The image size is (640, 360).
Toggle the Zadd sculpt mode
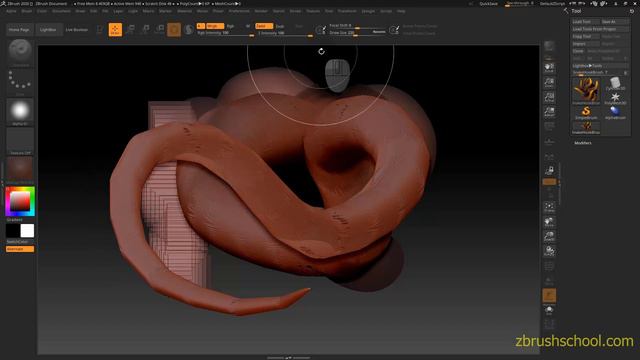(264, 26)
